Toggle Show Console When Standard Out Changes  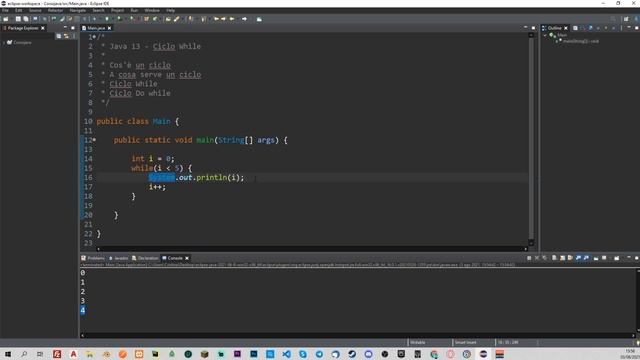pos(578,258)
